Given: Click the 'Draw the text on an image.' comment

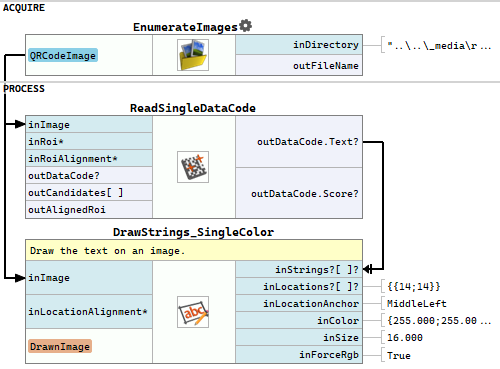Looking at the screenshot, I should [194, 250].
